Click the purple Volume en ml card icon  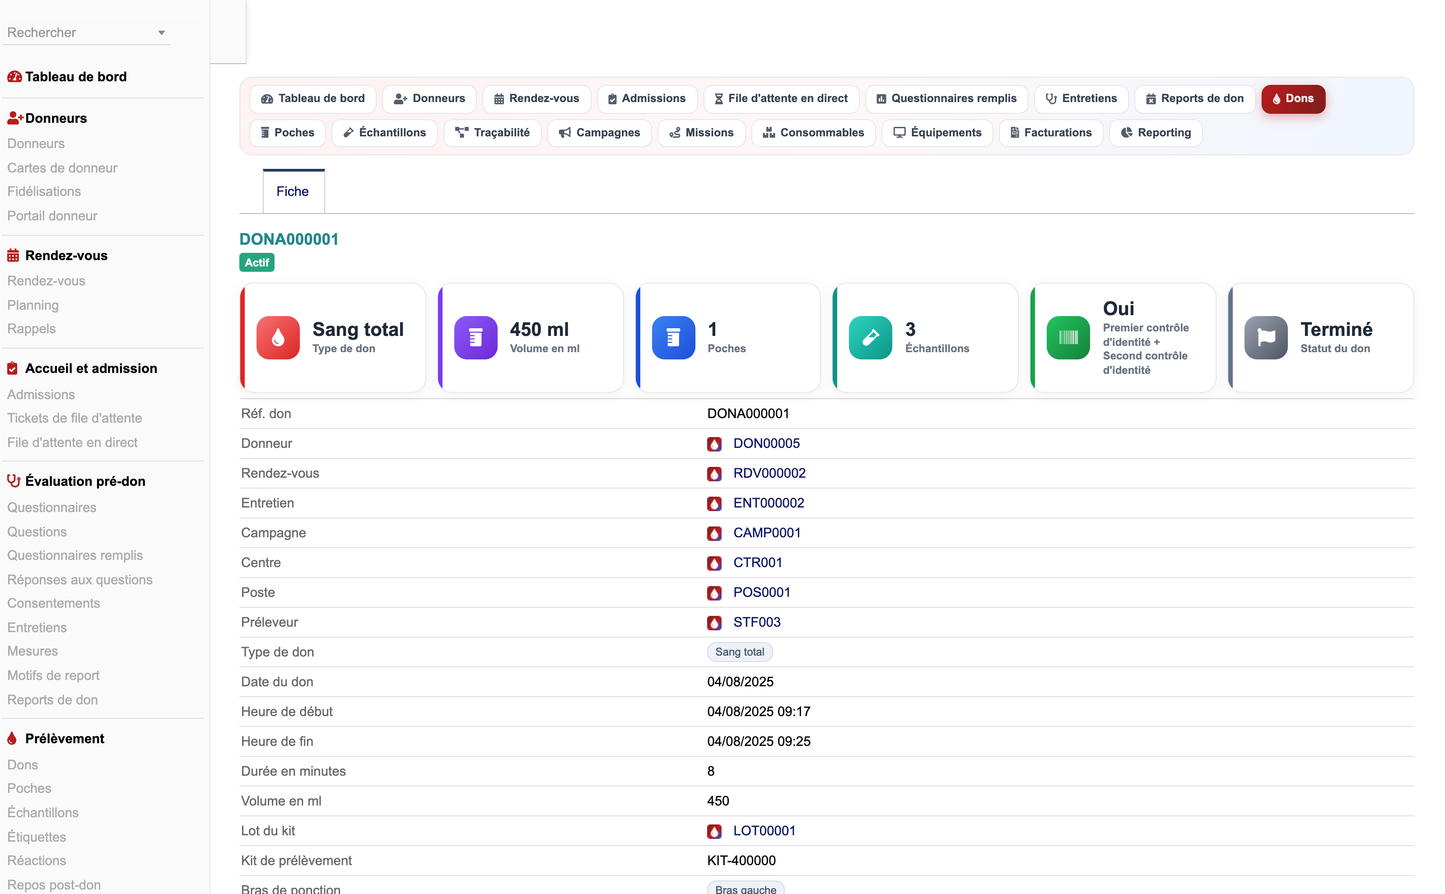[x=476, y=338]
